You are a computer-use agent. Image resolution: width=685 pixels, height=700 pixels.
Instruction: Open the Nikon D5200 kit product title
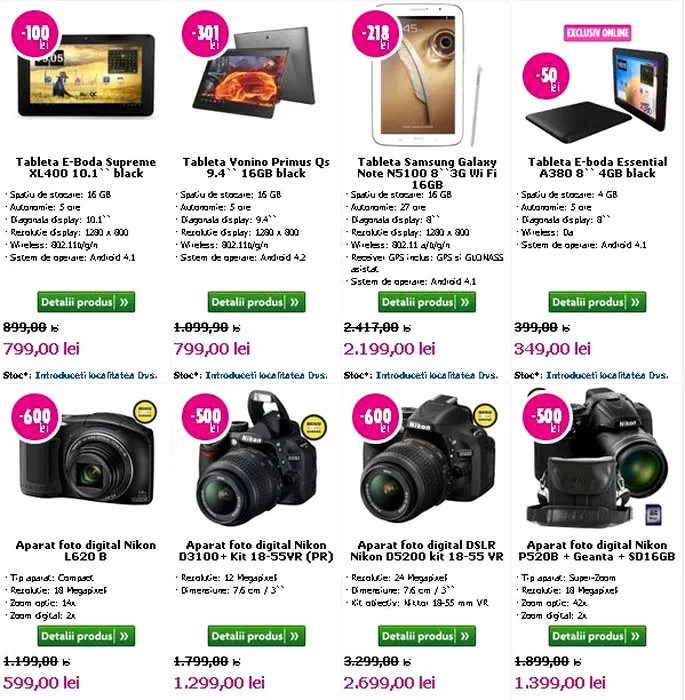coord(427,550)
